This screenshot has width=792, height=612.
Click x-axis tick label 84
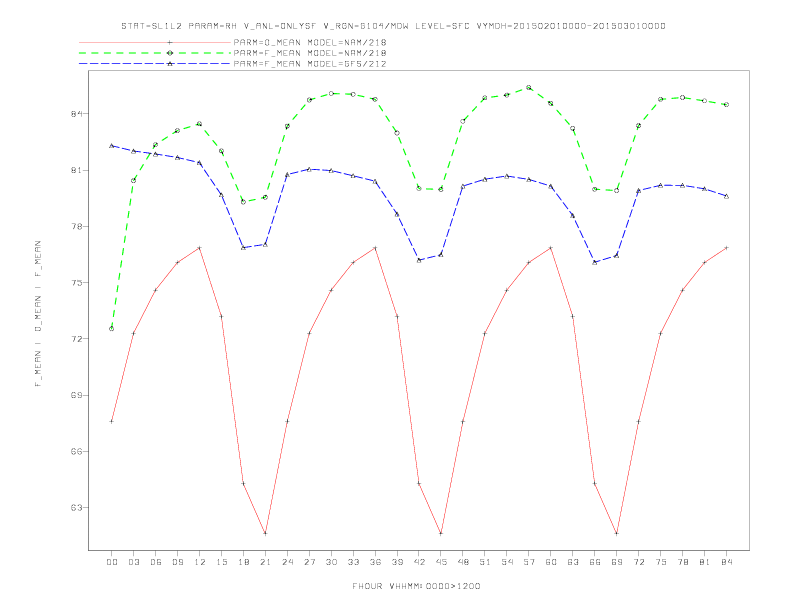click(727, 562)
